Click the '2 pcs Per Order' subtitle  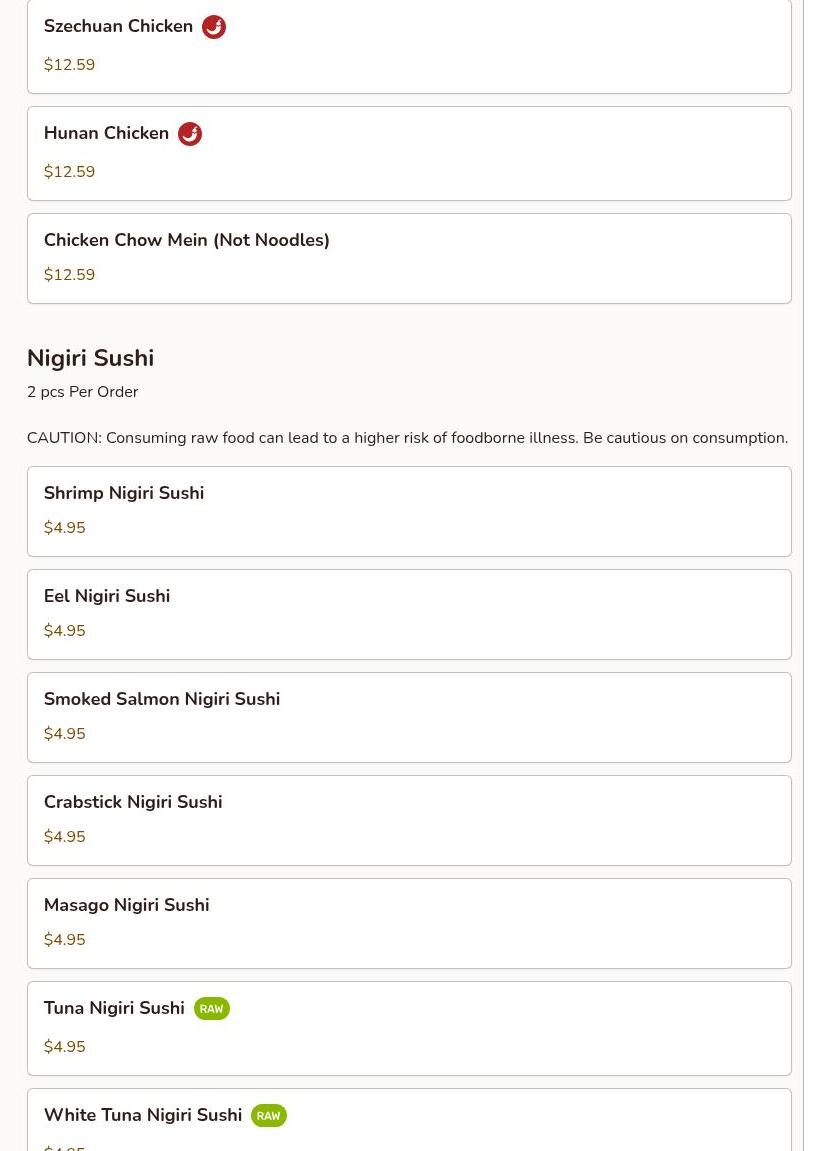[x=82, y=392]
